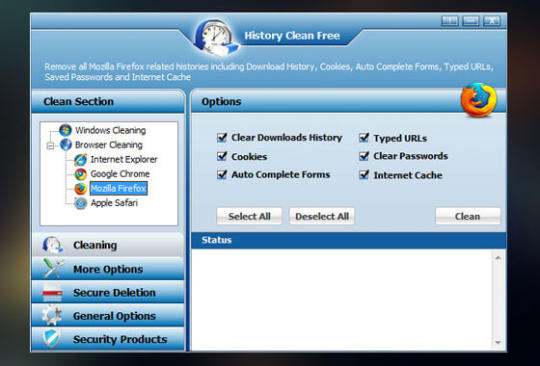Viewport: 540px width, 366px height.
Task: Click the Status scrollbar up arrow
Action: (498, 258)
